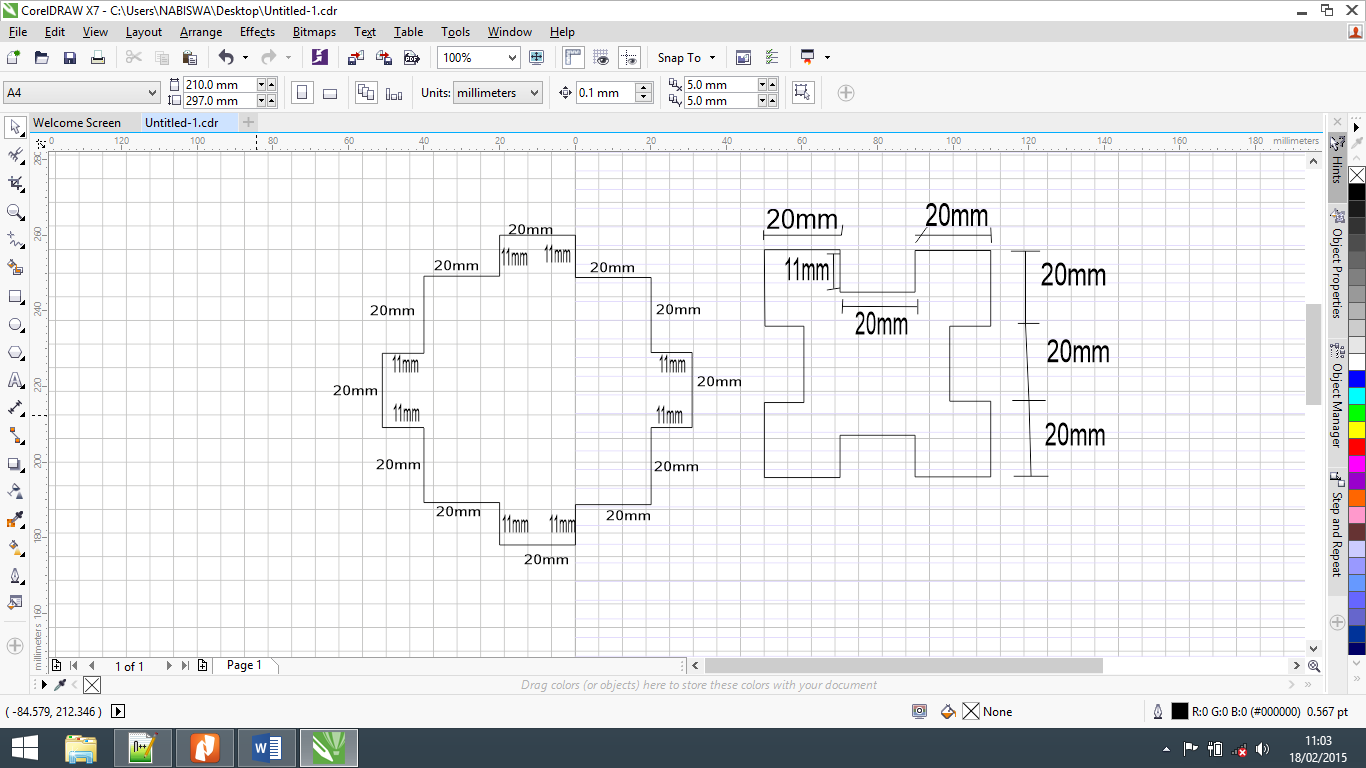Toggle Show Rulers
1366x768 pixels.
pos(573,58)
